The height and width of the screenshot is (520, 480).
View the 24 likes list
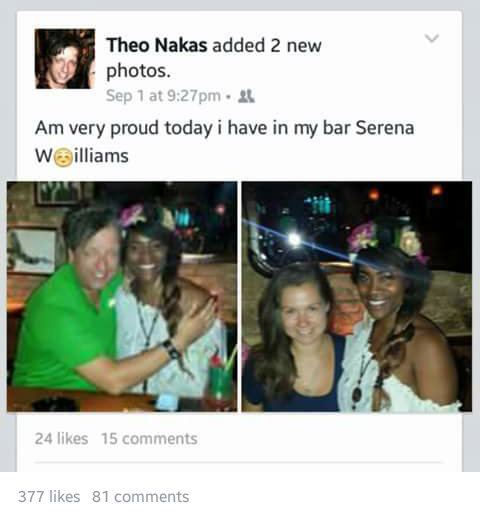coord(61,439)
